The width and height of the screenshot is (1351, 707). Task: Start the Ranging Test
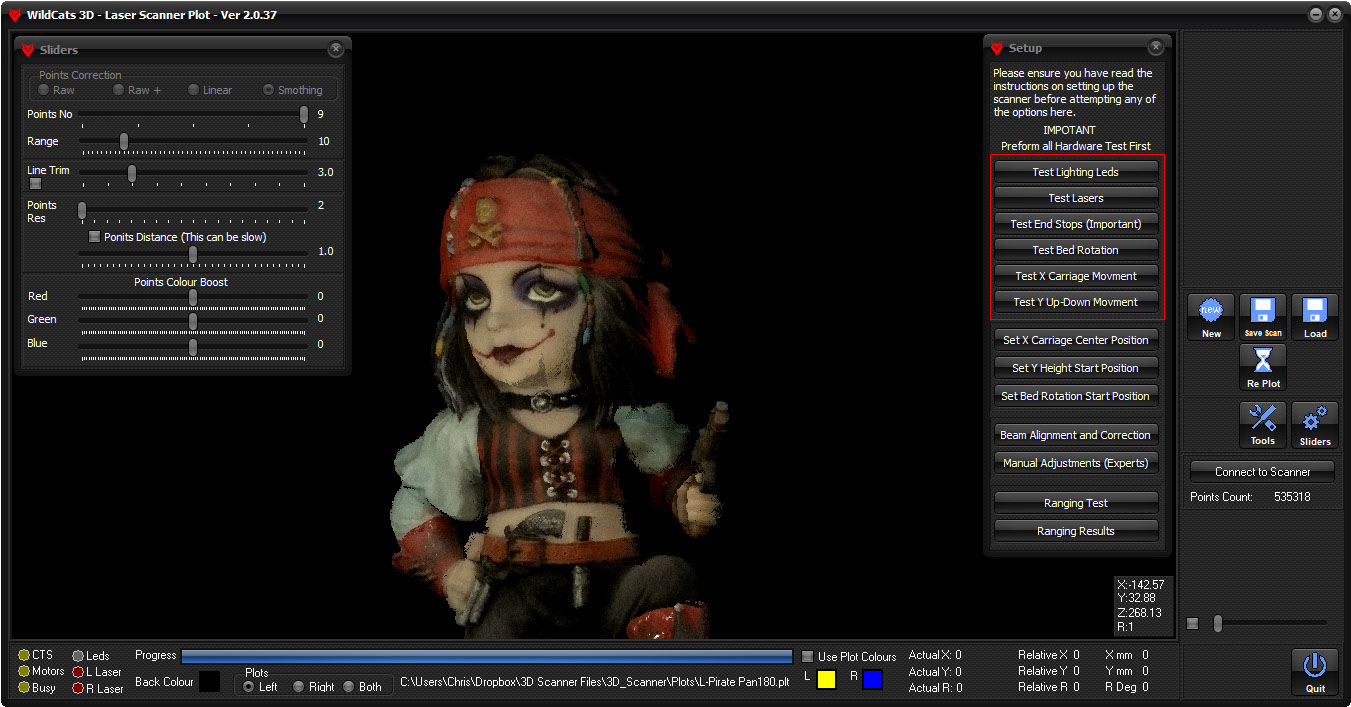[x=1076, y=503]
